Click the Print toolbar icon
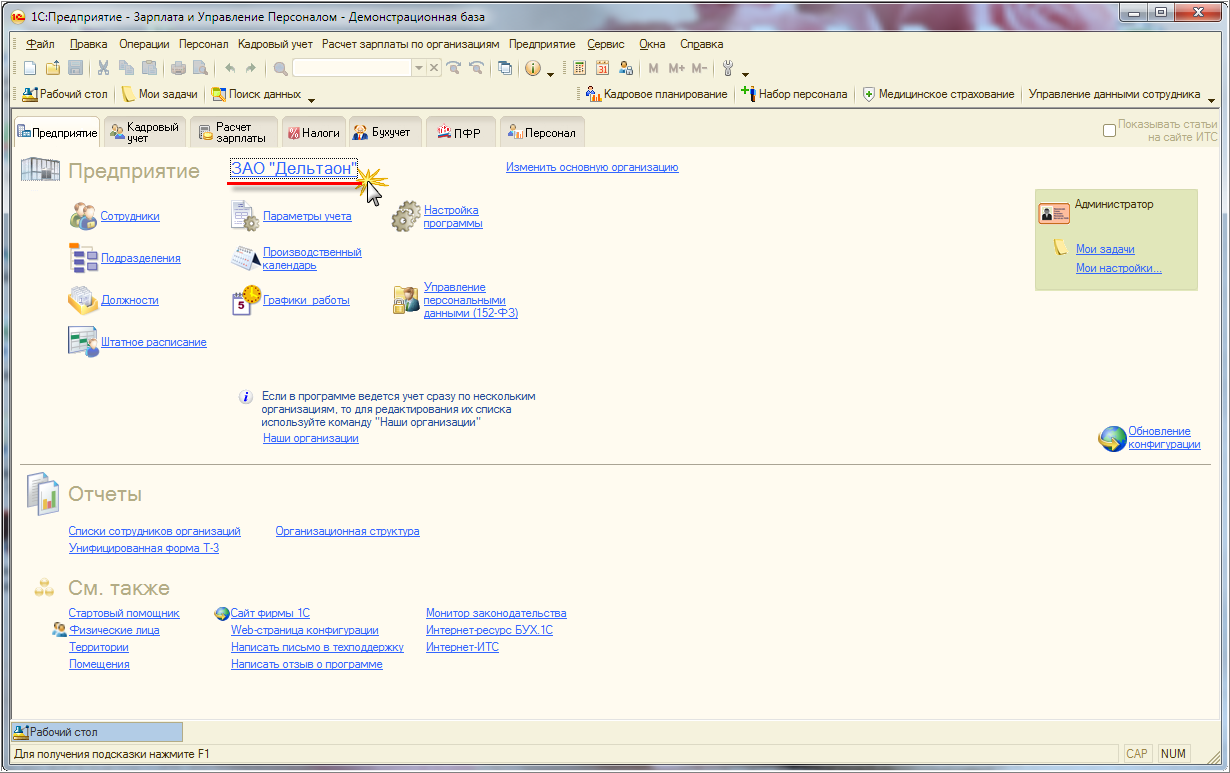The width and height of the screenshot is (1230, 773). coord(178,68)
